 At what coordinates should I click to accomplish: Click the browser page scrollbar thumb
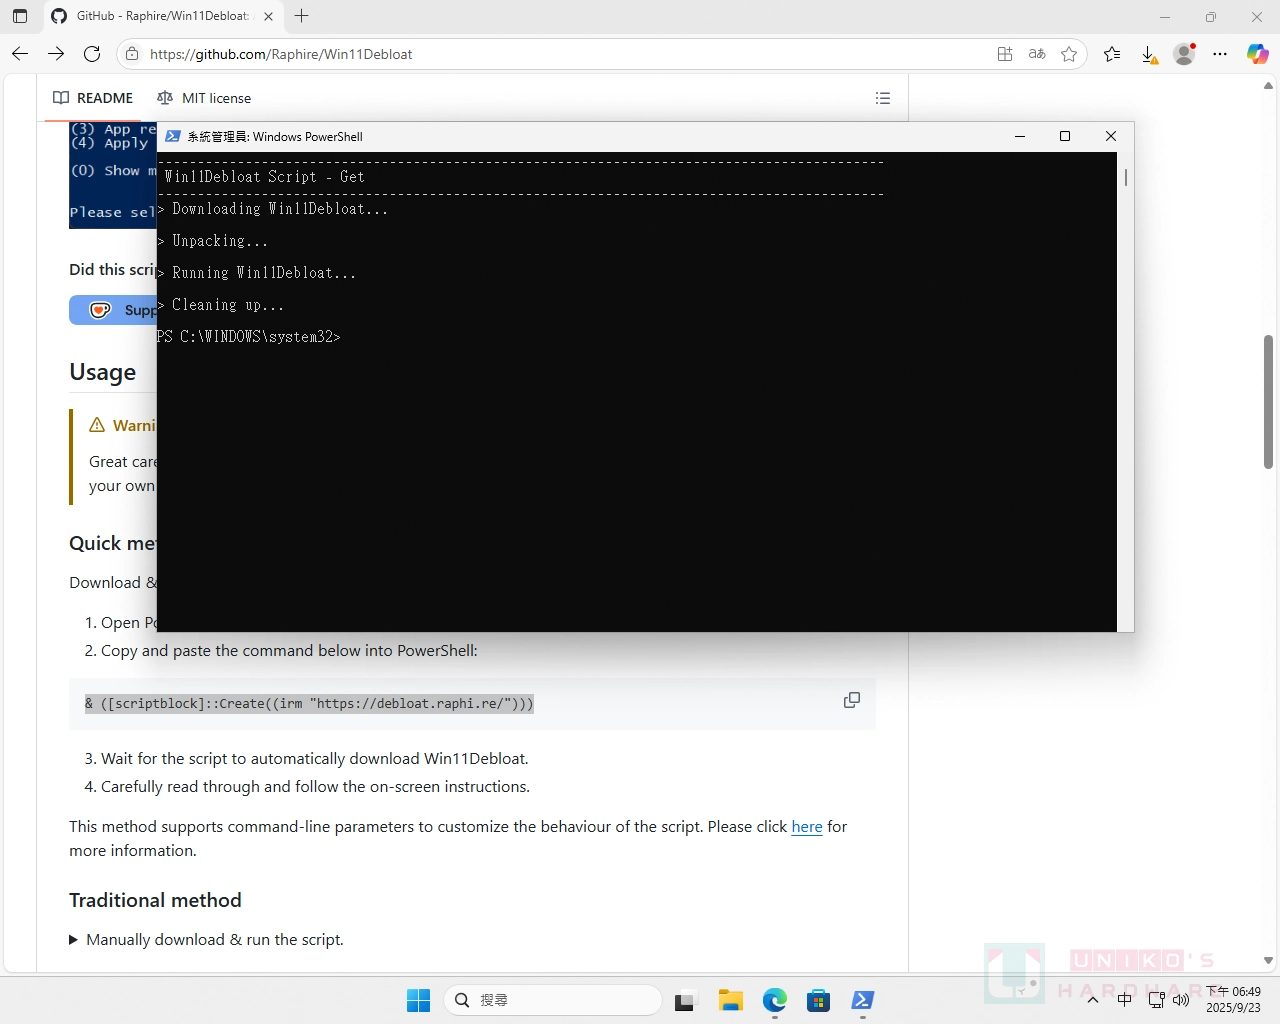tap(1268, 402)
